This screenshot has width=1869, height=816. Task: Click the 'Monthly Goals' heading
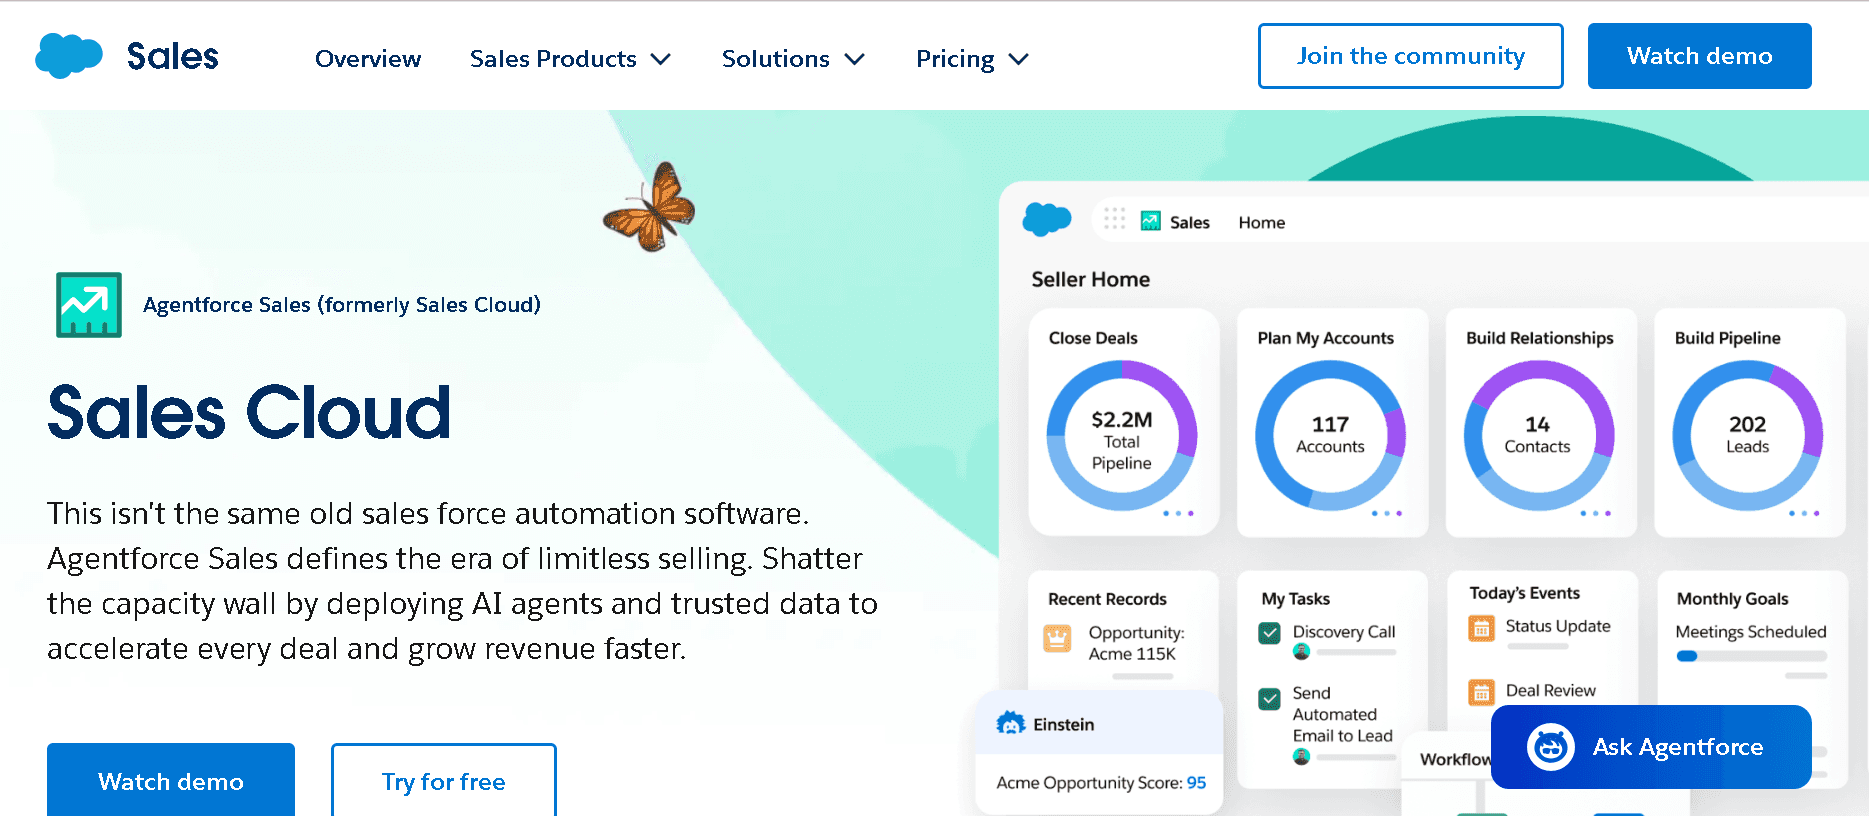(1732, 599)
